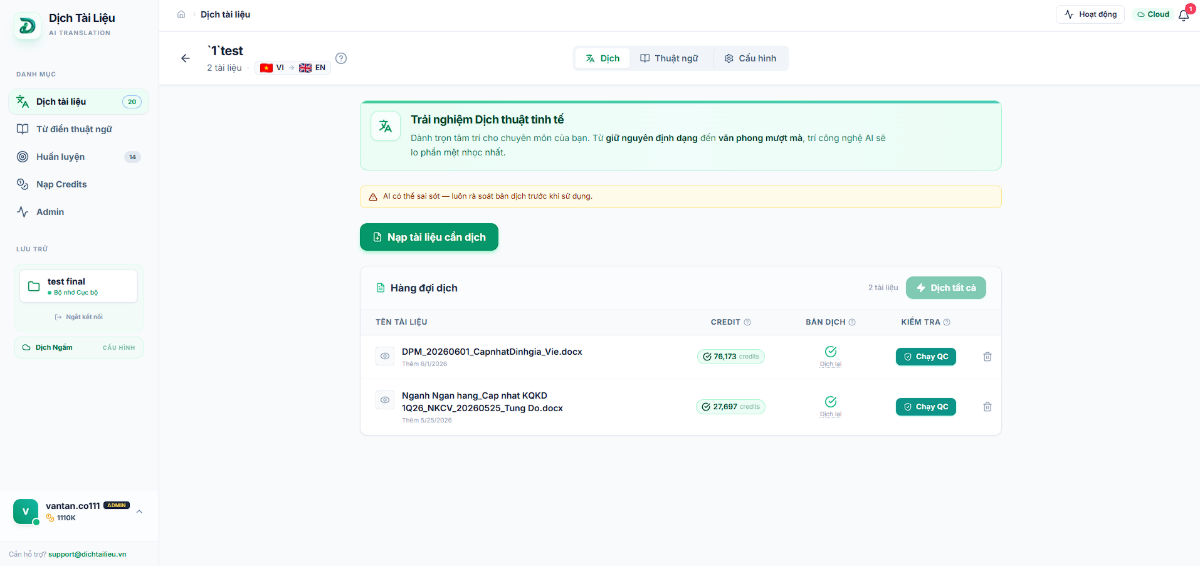Click the Dịch Tài Liệu app logo
Viewport: 1200px width, 566px height.
click(x=27, y=25)
